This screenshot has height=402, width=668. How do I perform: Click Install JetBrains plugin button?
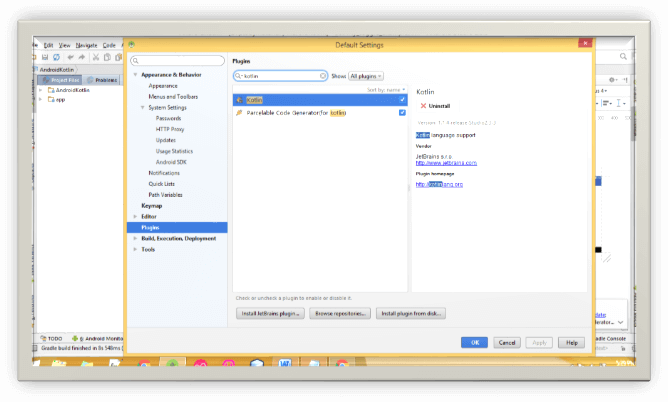[271, 314]
